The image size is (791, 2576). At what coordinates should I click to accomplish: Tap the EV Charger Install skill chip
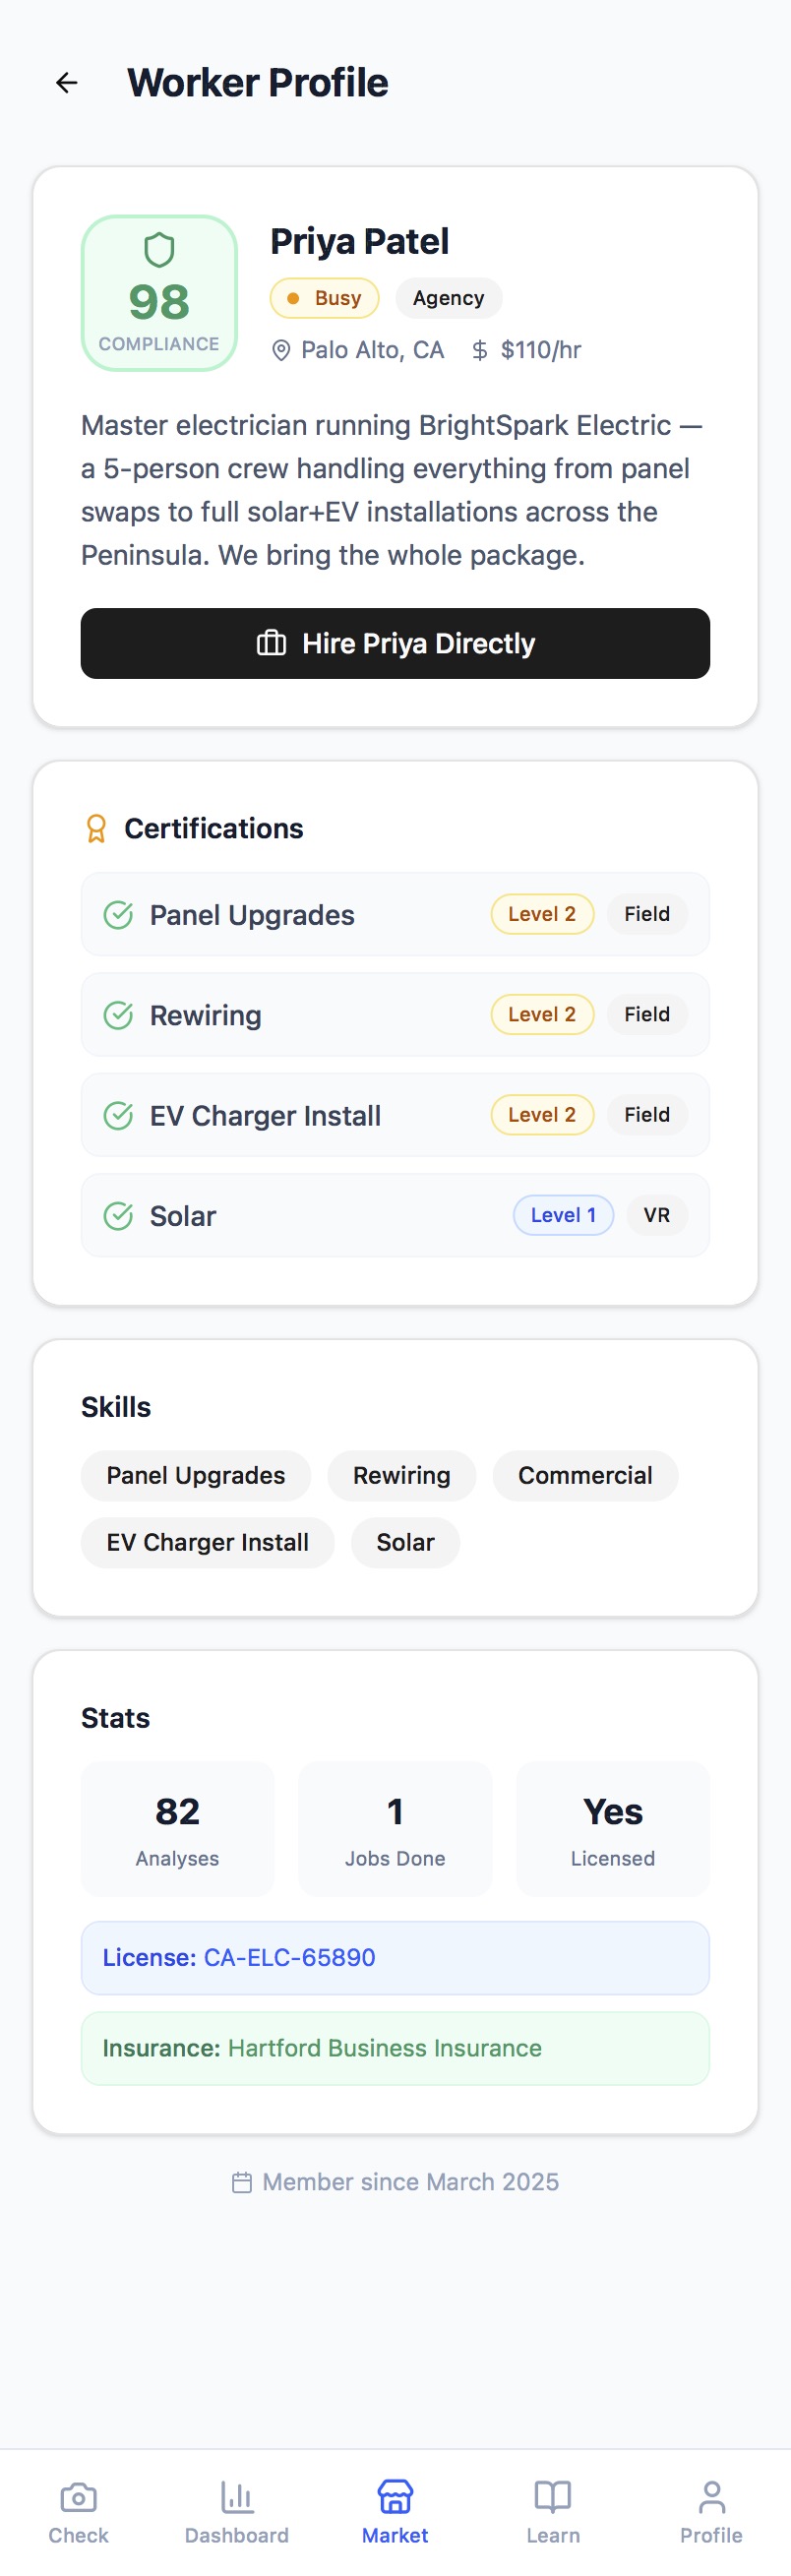click(x=207, y=1542)
